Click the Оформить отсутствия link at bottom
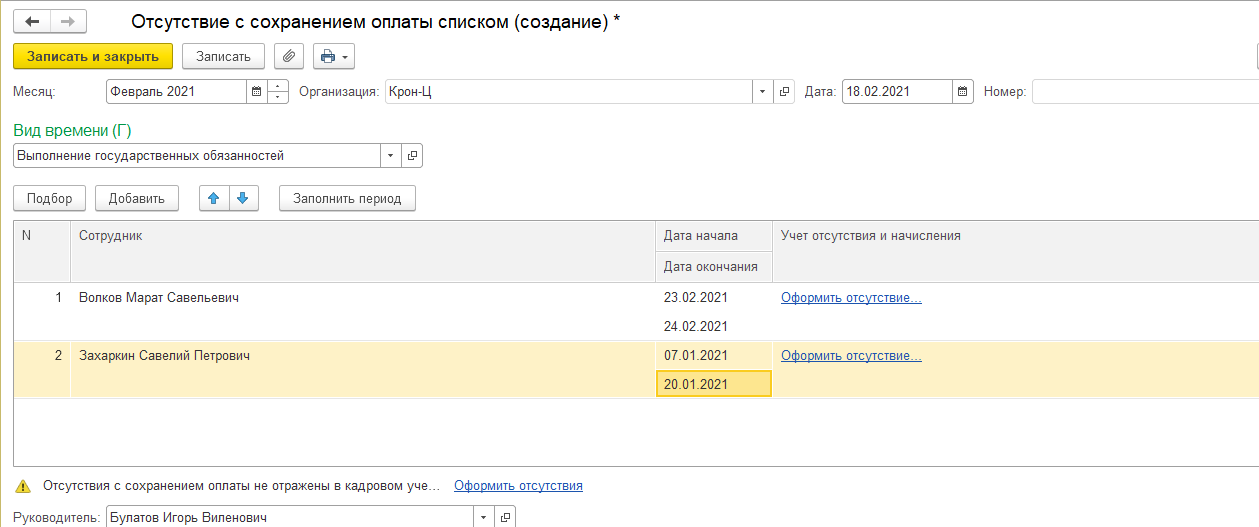 [x=518, y=486]
